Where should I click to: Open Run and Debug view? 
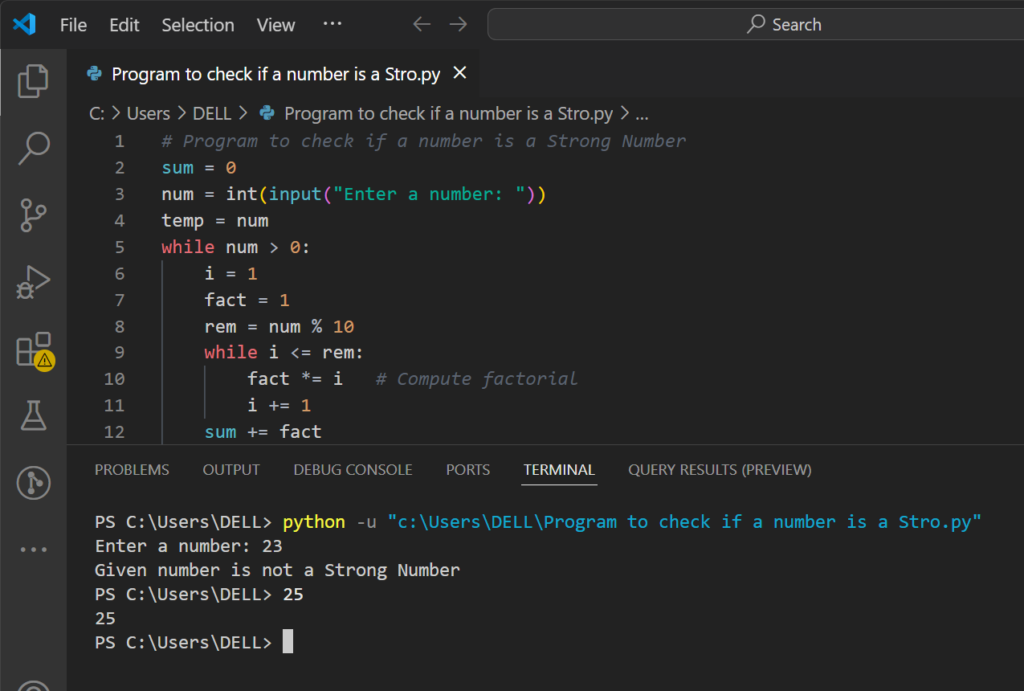click(33, 282)
